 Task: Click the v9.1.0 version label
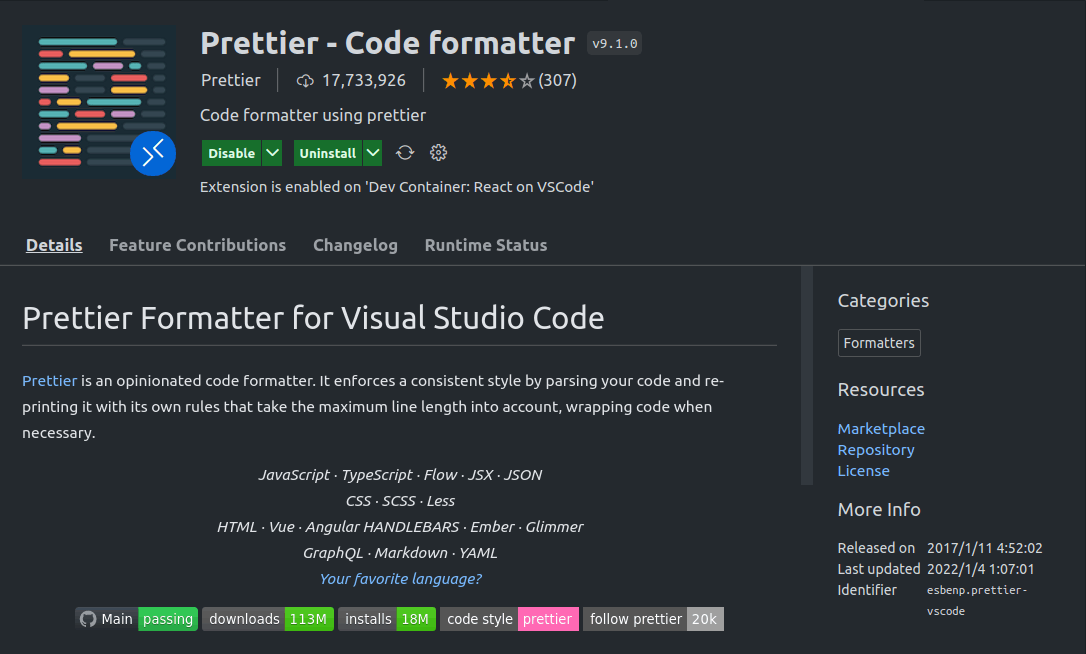pyautogui.click(x=614, y=43)
